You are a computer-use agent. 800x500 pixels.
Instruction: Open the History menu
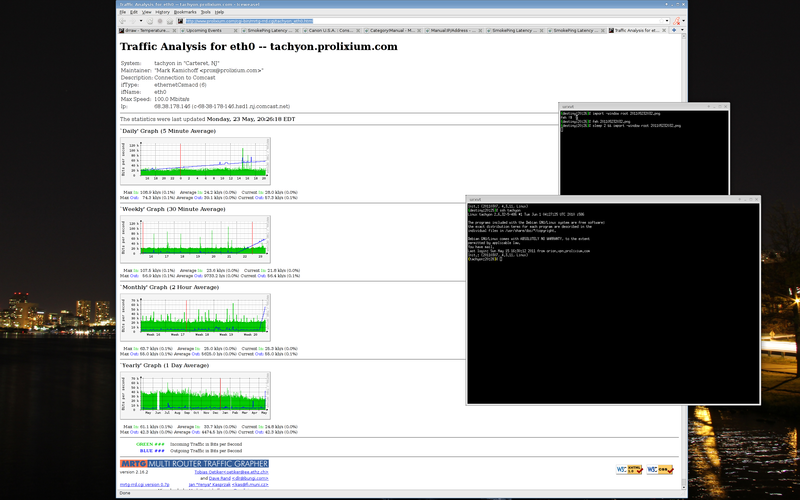162,12
